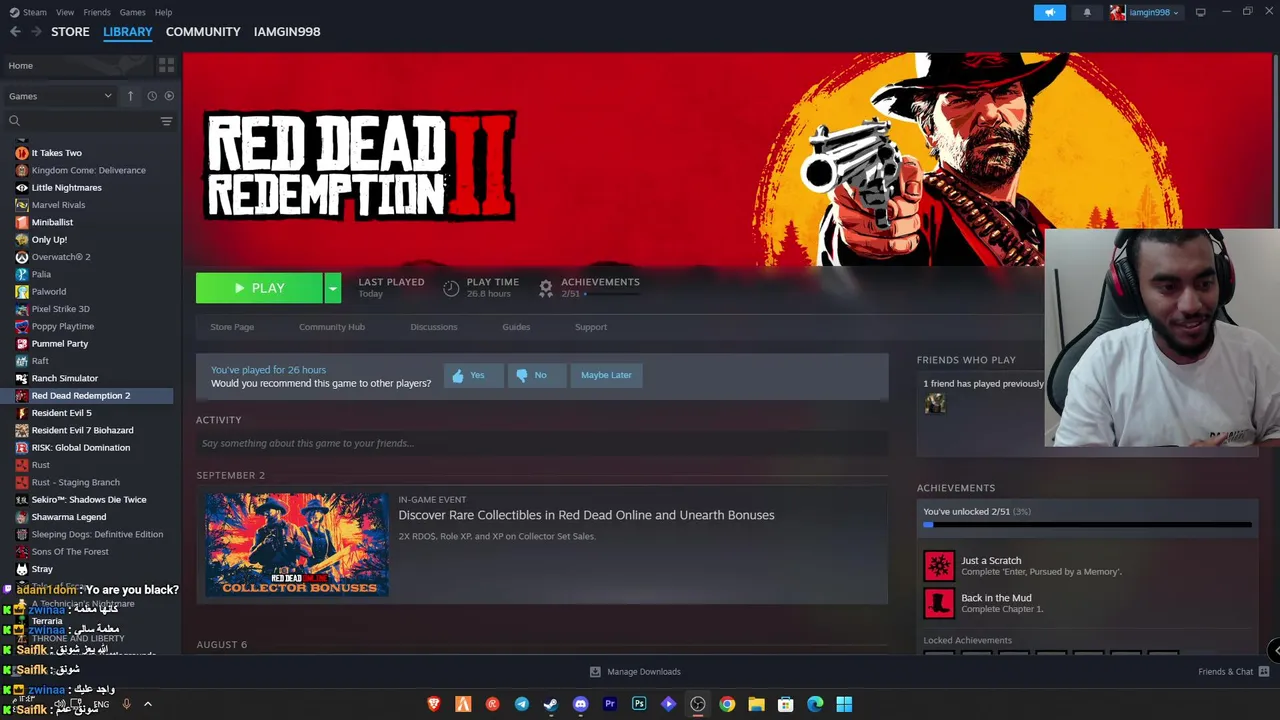Viewport: 1280px width, 720px height.
Task: Click the Stray game icon in list
Action: pyautogui.click(x=22, y=569)
